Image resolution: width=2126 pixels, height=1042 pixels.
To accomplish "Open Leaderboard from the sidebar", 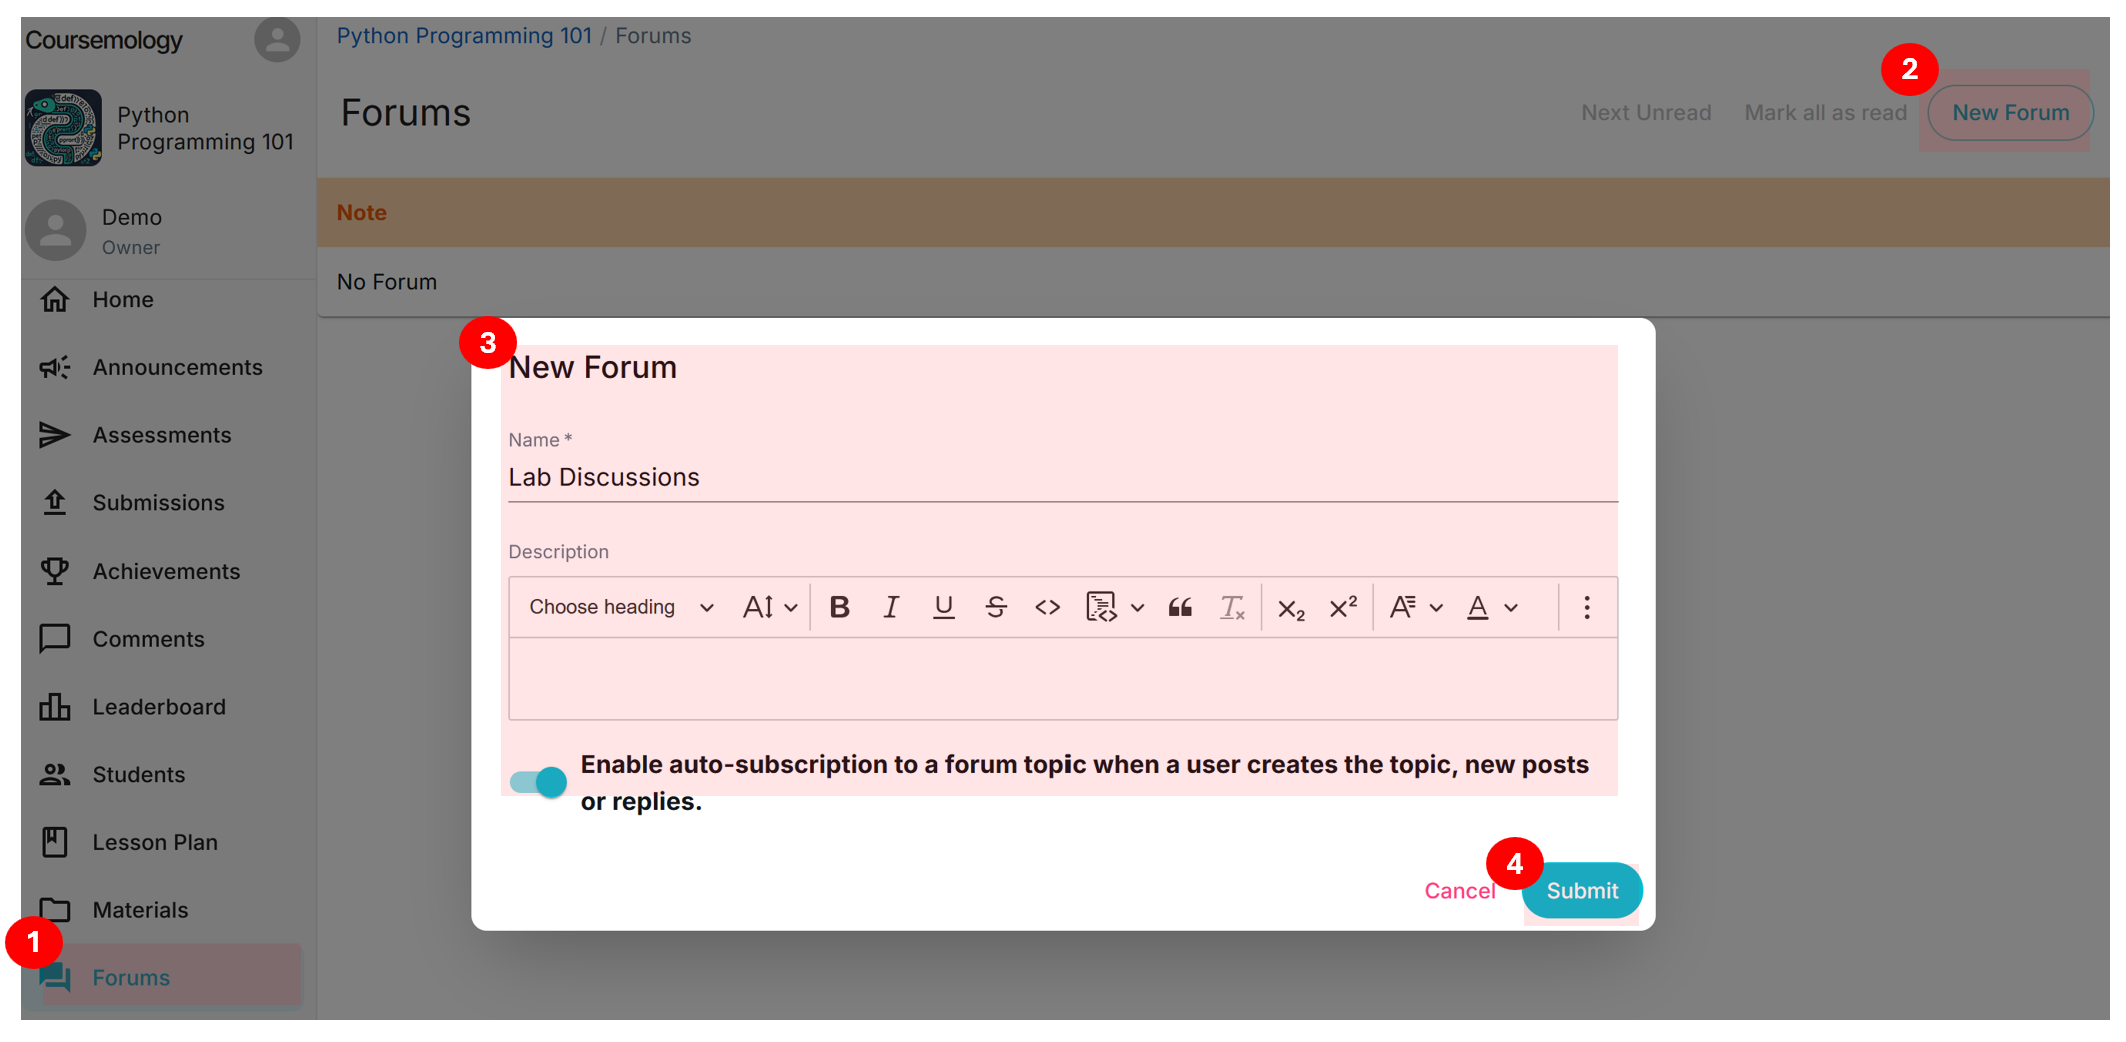I will coord(162,707).
